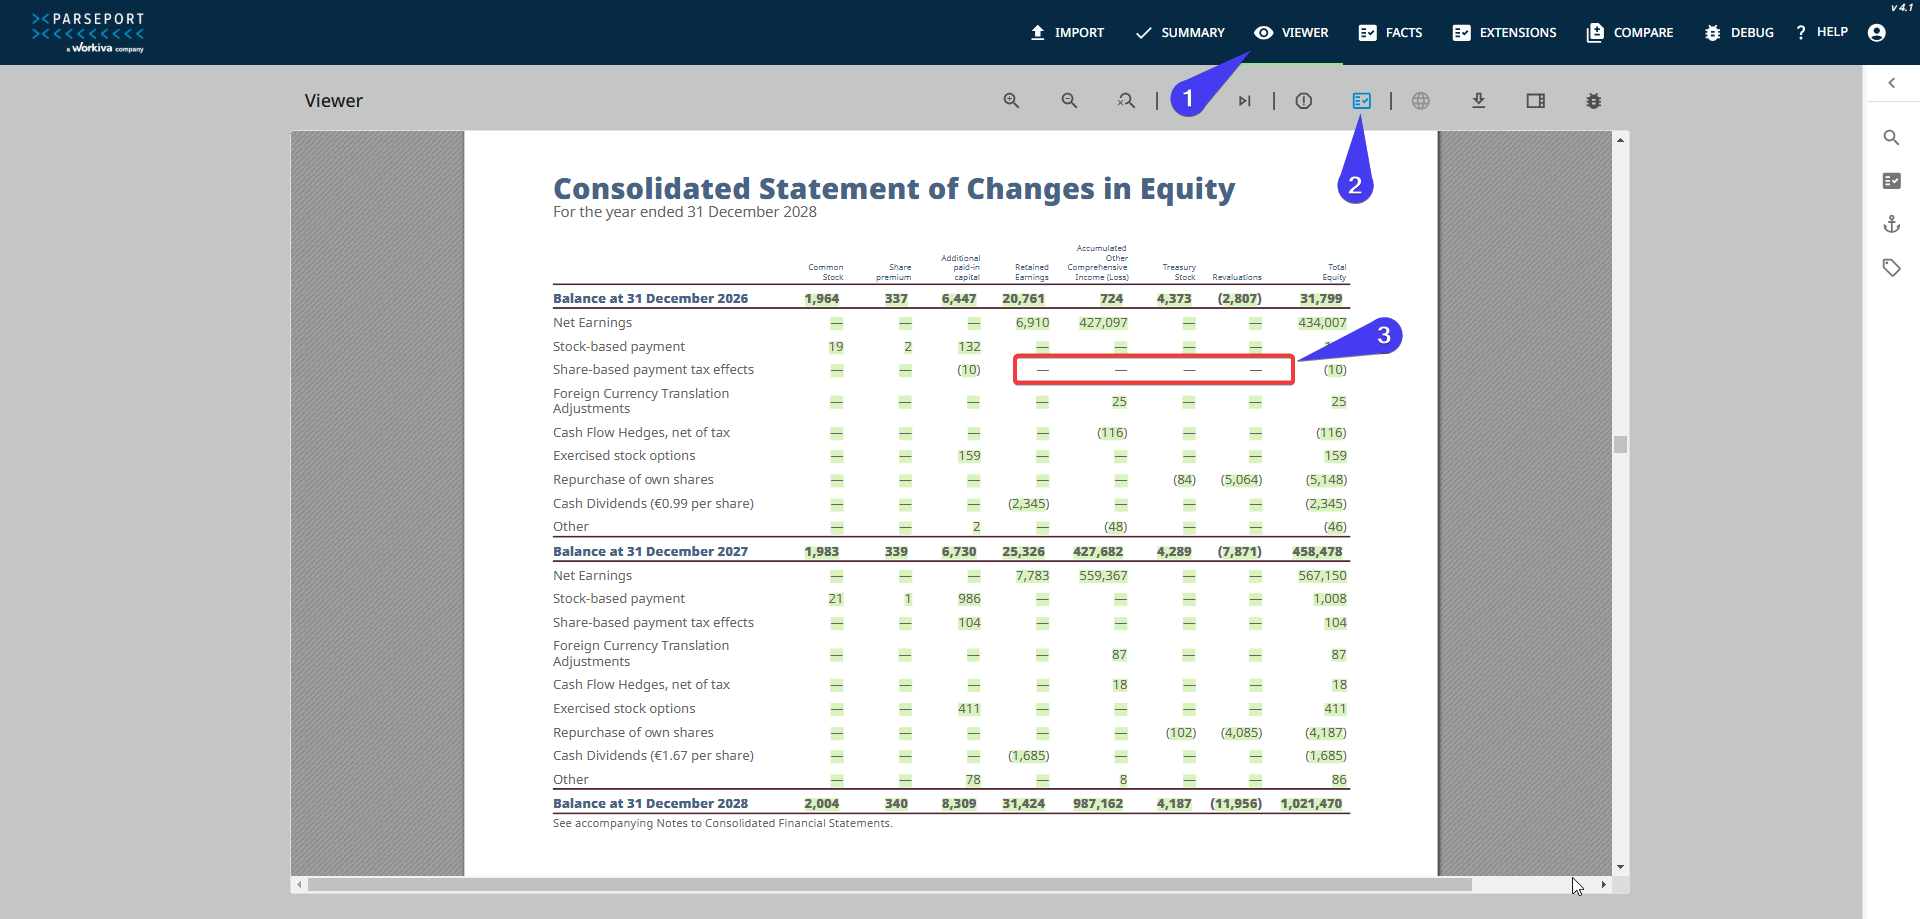Image resolution: width=1920 pixels, height=919 pixels.
Task: Click the bug debug icon in viewer toolbar
Action: pyautogui.click(x=1594, y=101)
